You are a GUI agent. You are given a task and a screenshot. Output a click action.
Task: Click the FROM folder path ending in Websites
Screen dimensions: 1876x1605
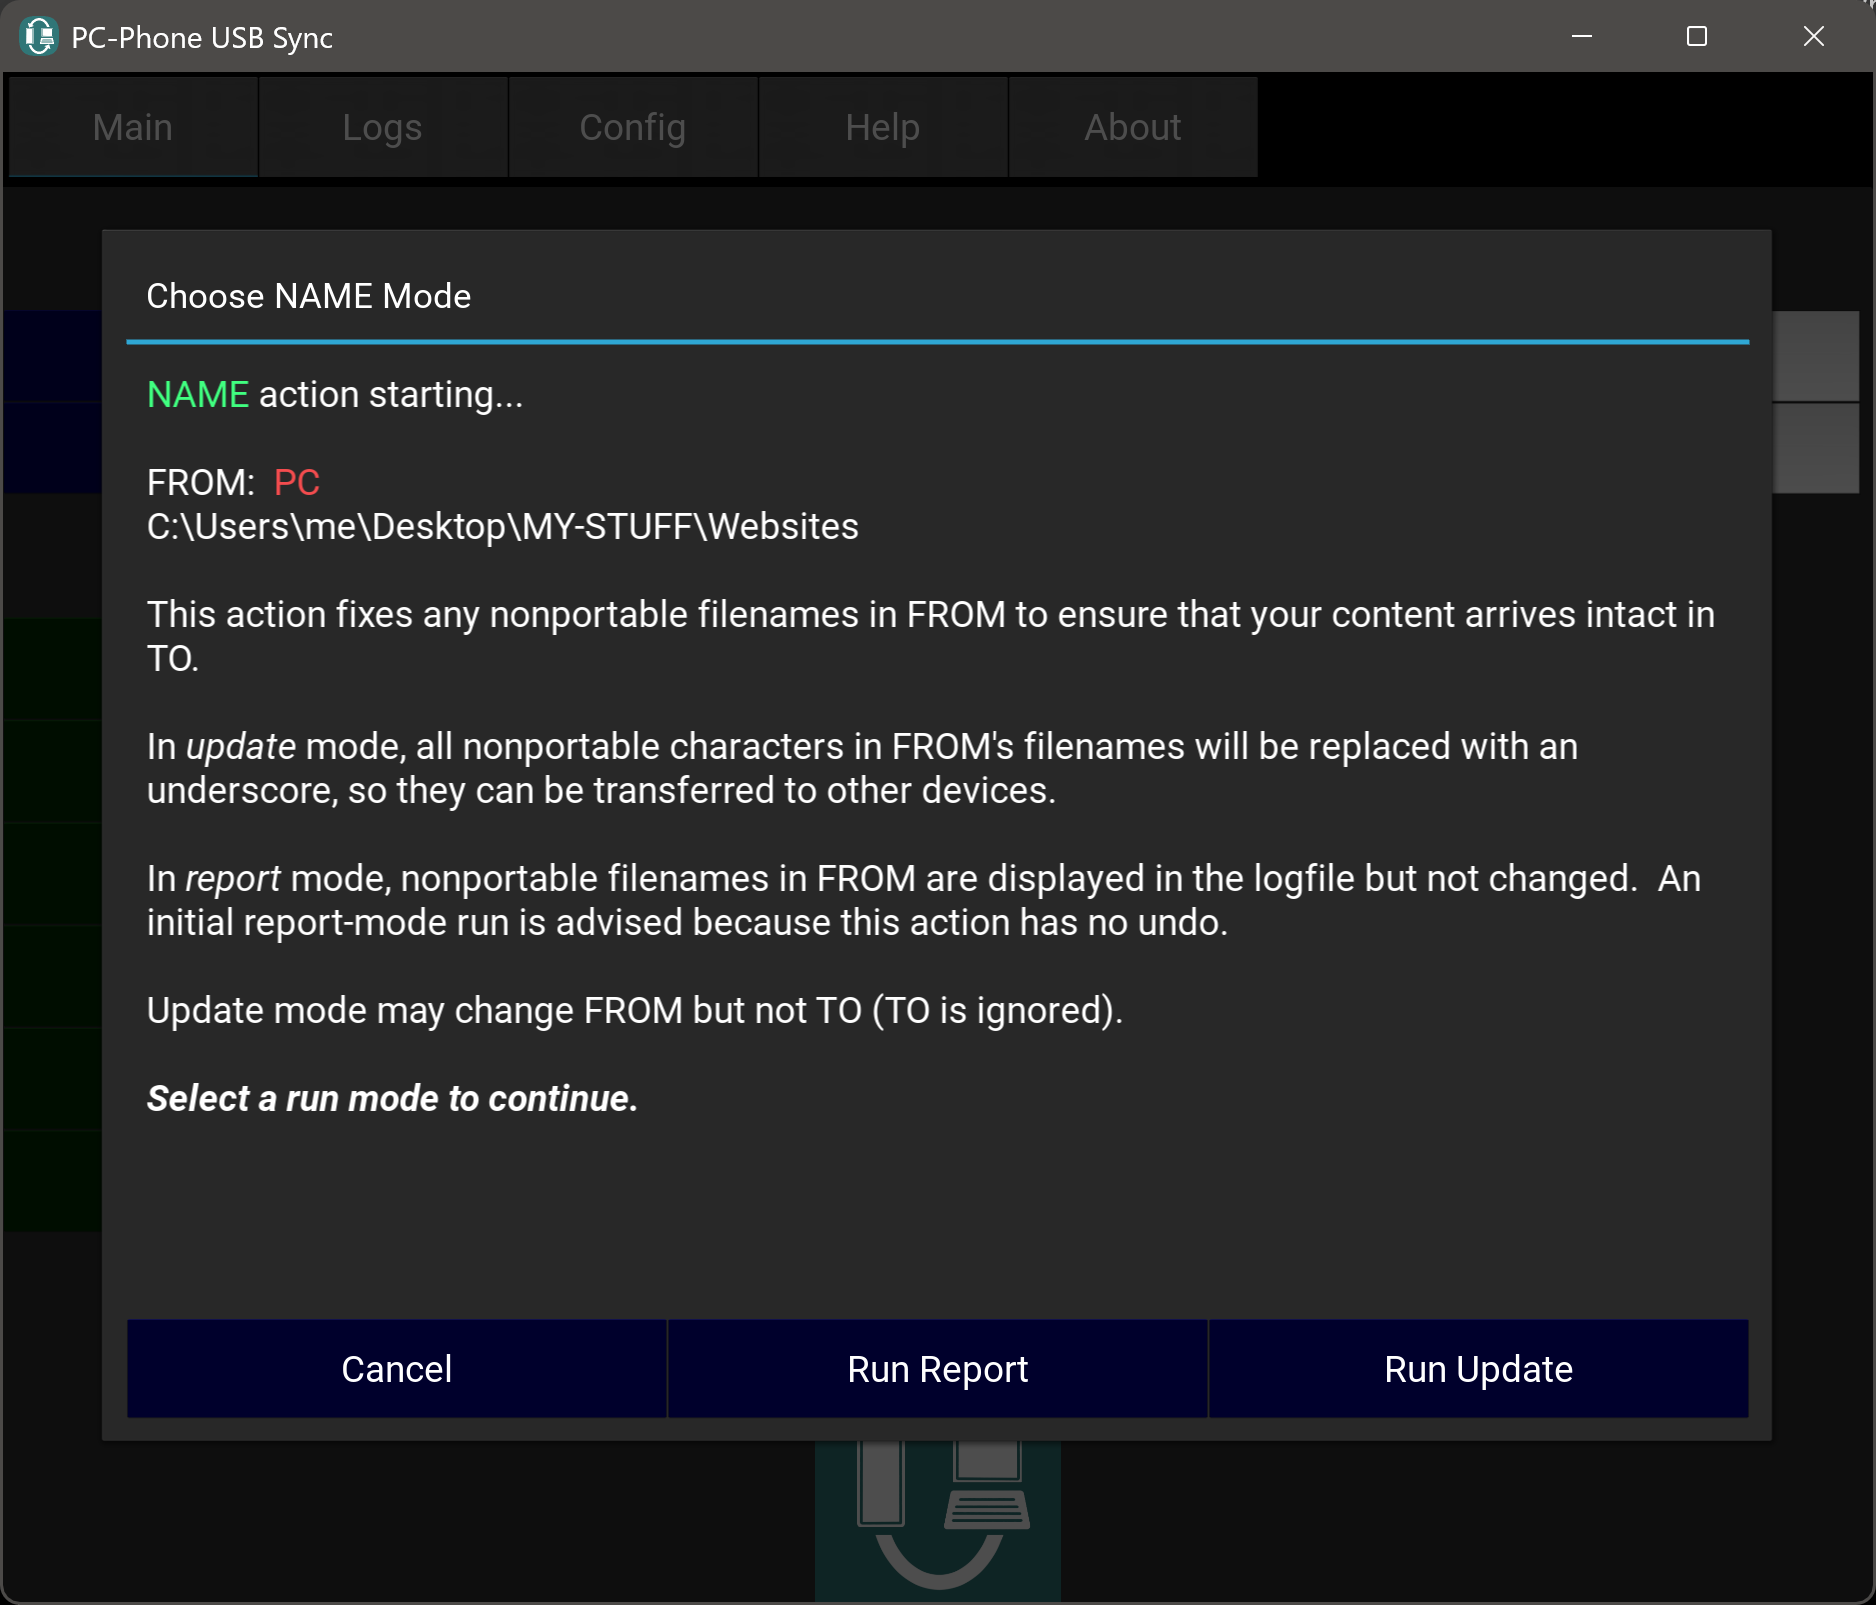[x=502, y=527]
